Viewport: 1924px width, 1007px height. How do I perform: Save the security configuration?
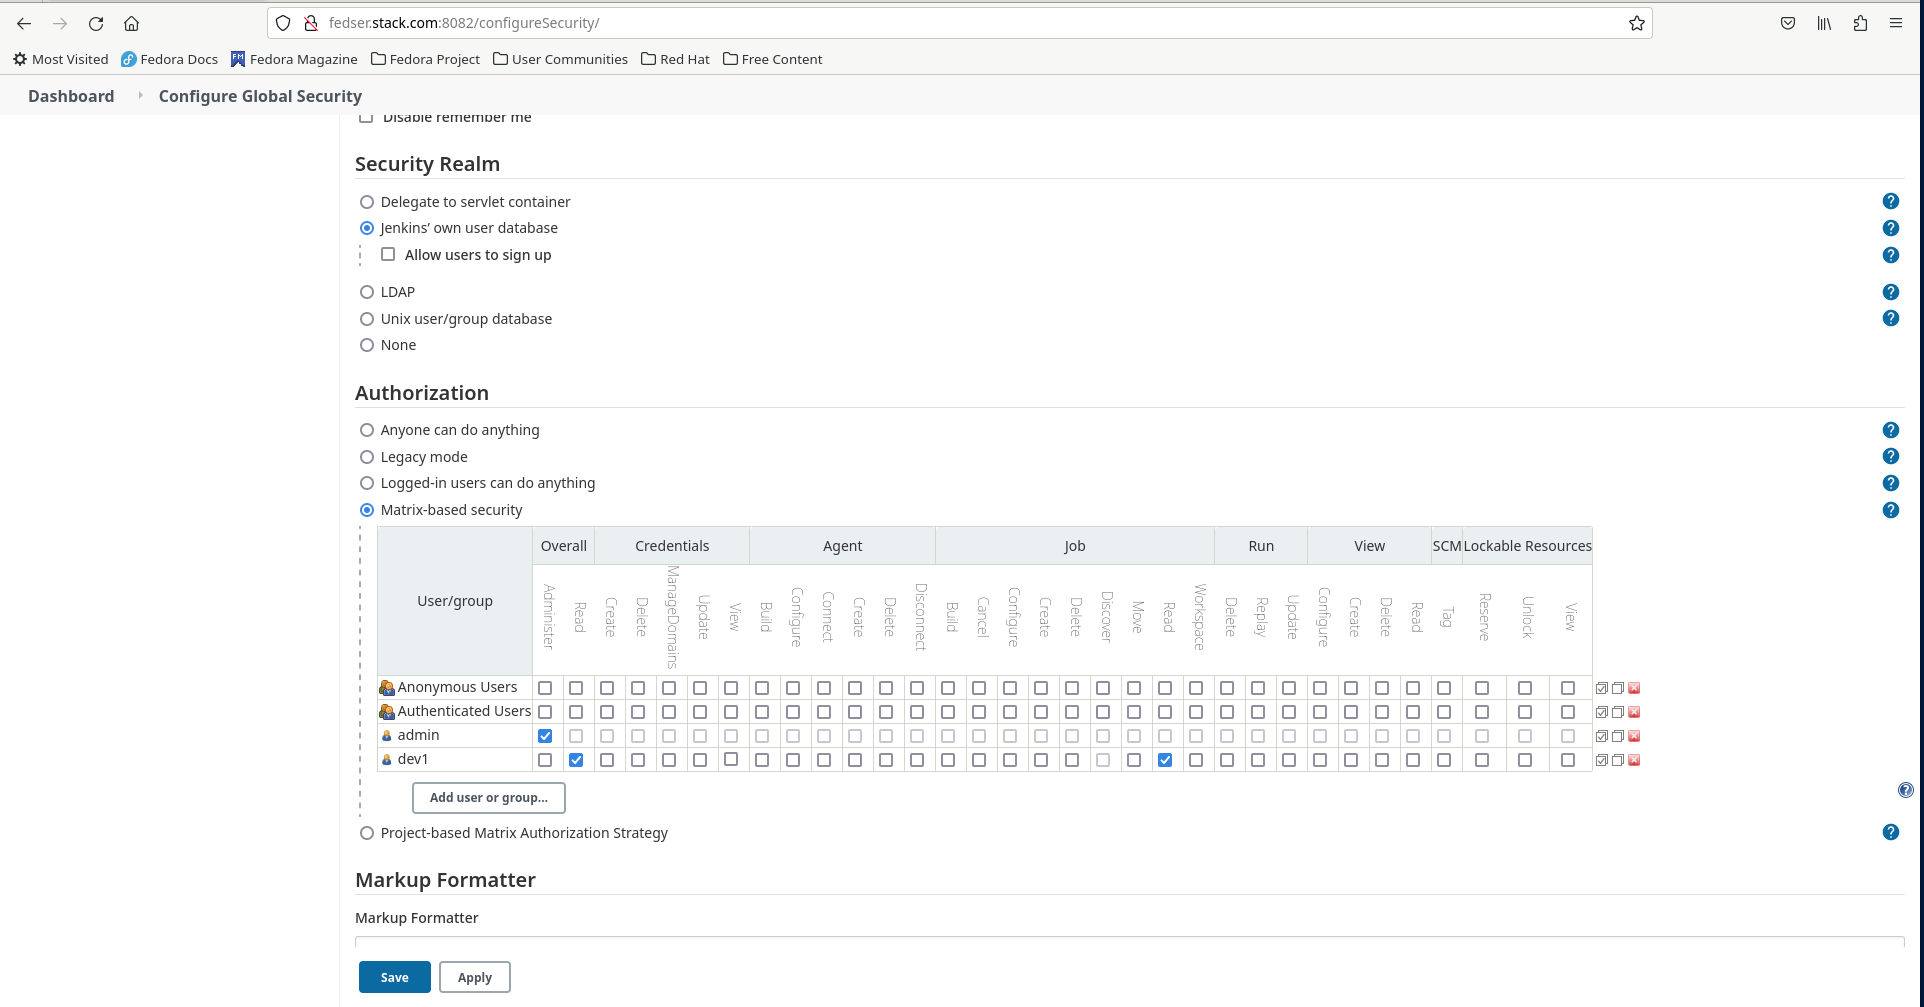click(x=394, y=977)
